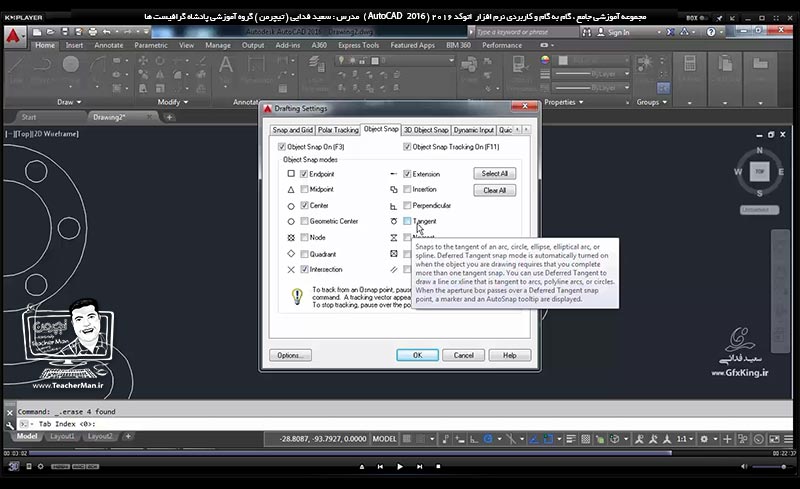Click the keyword search input field
Screen dimensions: 800x489
point(527,32)
